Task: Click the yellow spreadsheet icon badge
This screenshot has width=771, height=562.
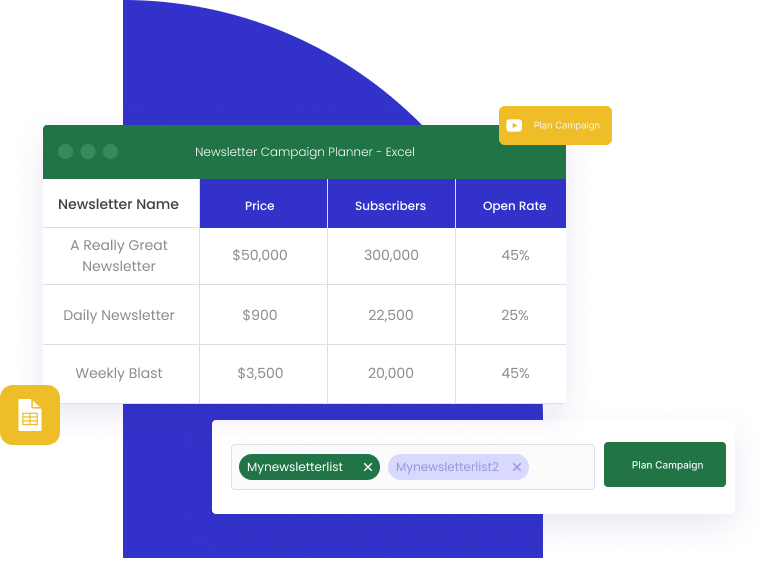Action: click(x=30, y=415)
